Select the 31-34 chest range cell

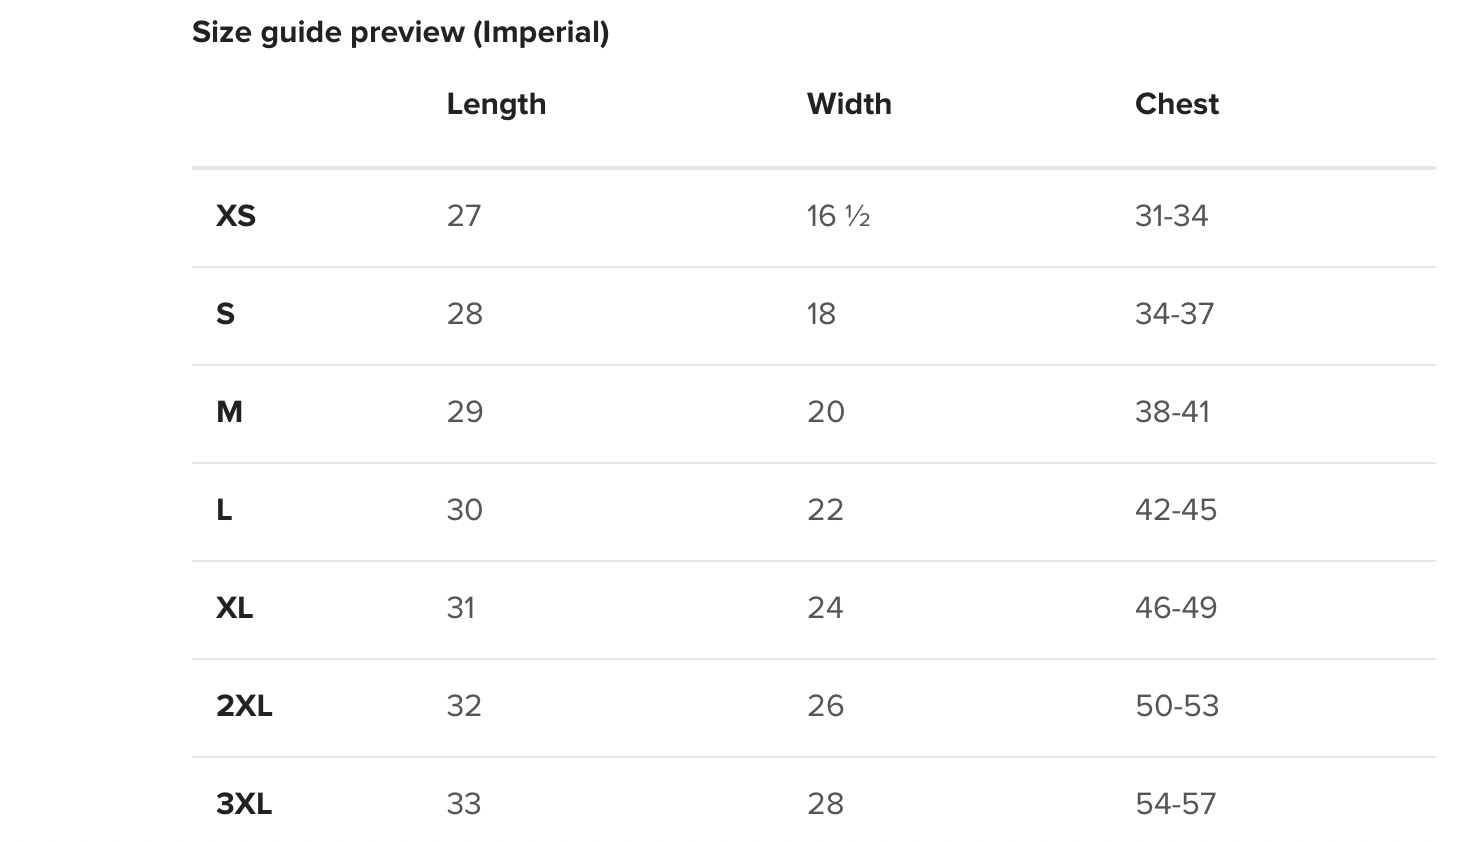click(1171, 216)
